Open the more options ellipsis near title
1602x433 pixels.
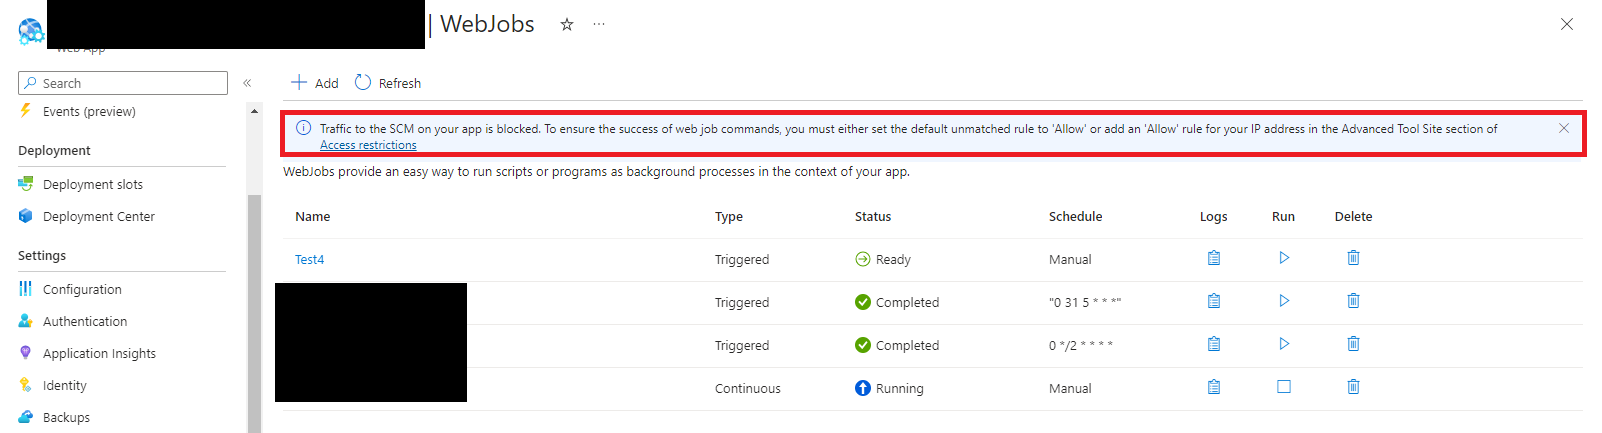point(598,24)
